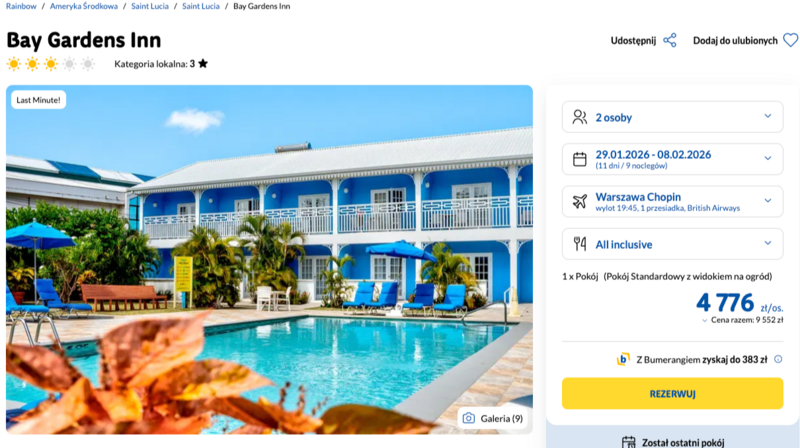The width and height of the screenshot is (800, 448).
Task: Click the calendar icon in date field
Action: coord(579,159)
